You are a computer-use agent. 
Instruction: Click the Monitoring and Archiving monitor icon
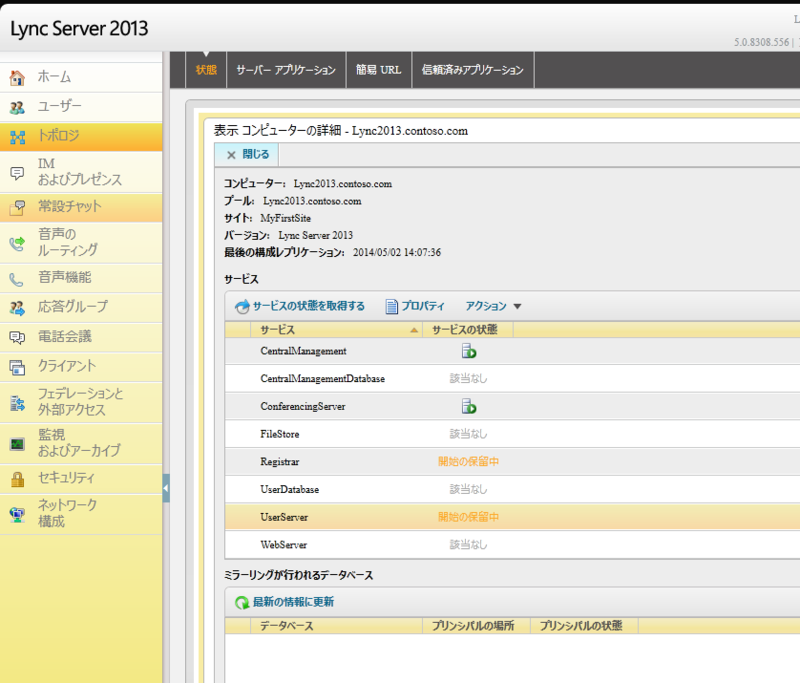point(17,444)
